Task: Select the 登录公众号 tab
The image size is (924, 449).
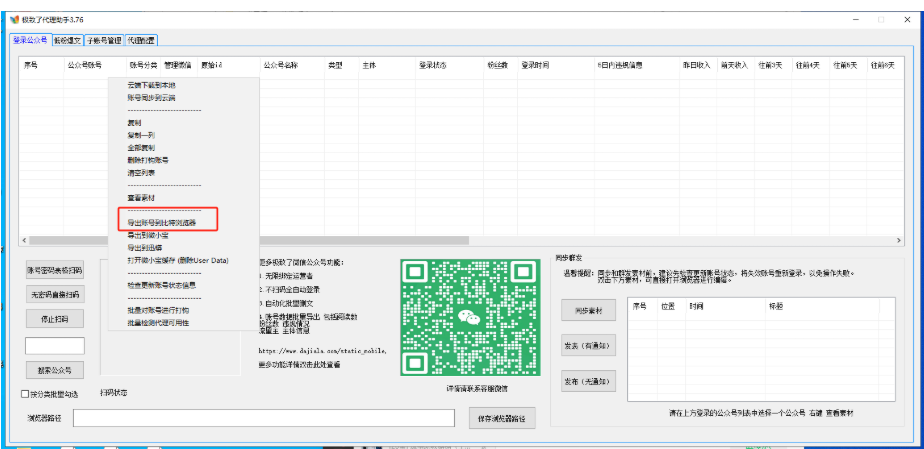Action: 30,40
